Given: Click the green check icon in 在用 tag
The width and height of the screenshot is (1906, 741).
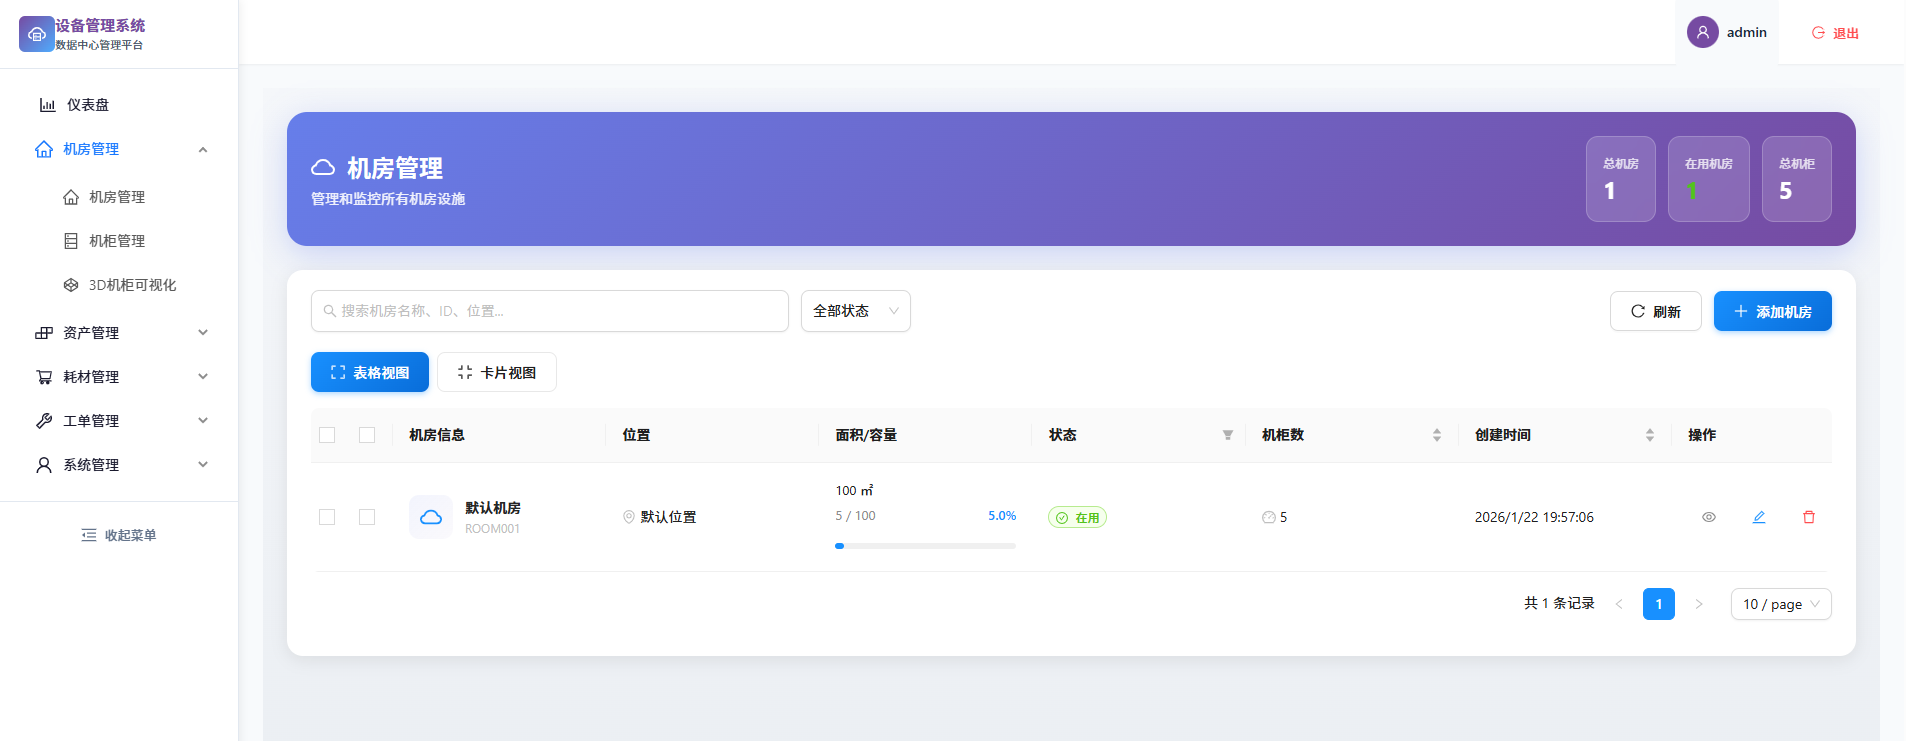Looking at the screenshot, I should 1062,518.
